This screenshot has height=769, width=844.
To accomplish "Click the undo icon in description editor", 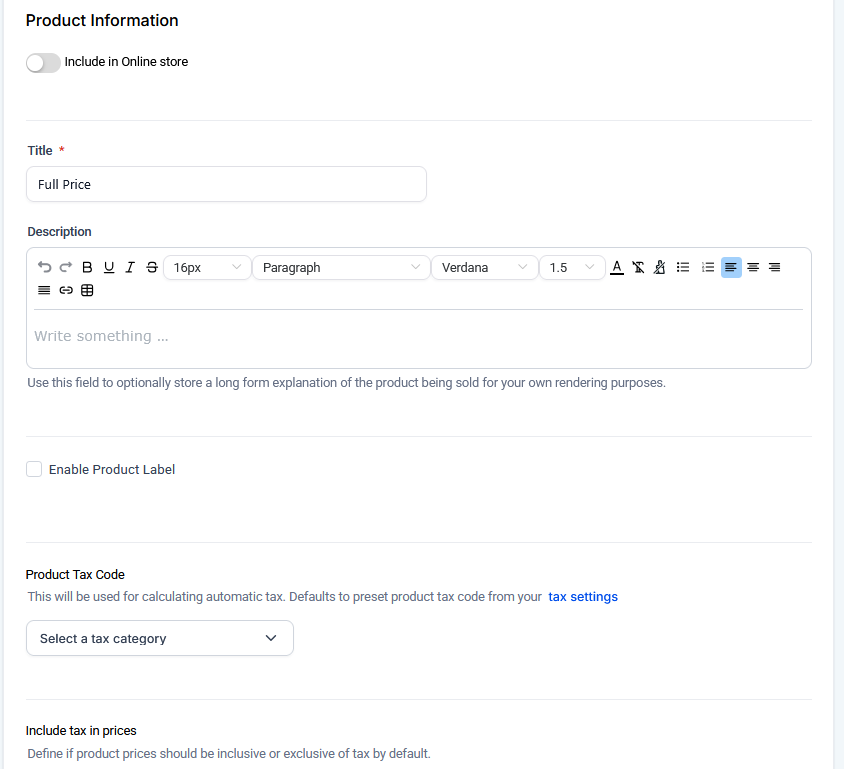I will [44, 267].
